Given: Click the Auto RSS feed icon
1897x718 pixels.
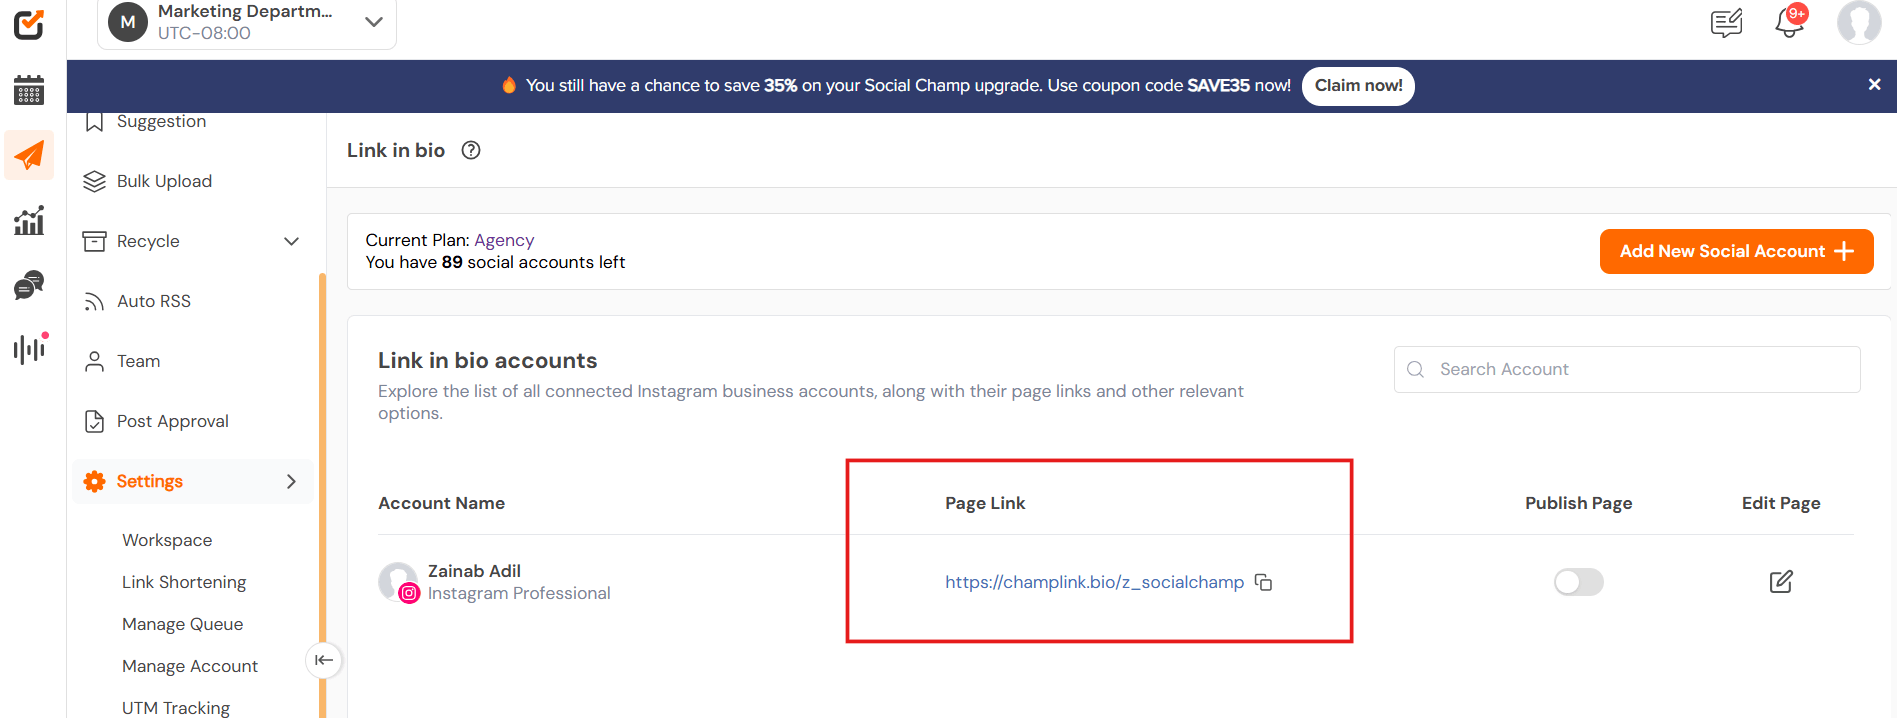Looking at the screenshot, I should point(95,301).
